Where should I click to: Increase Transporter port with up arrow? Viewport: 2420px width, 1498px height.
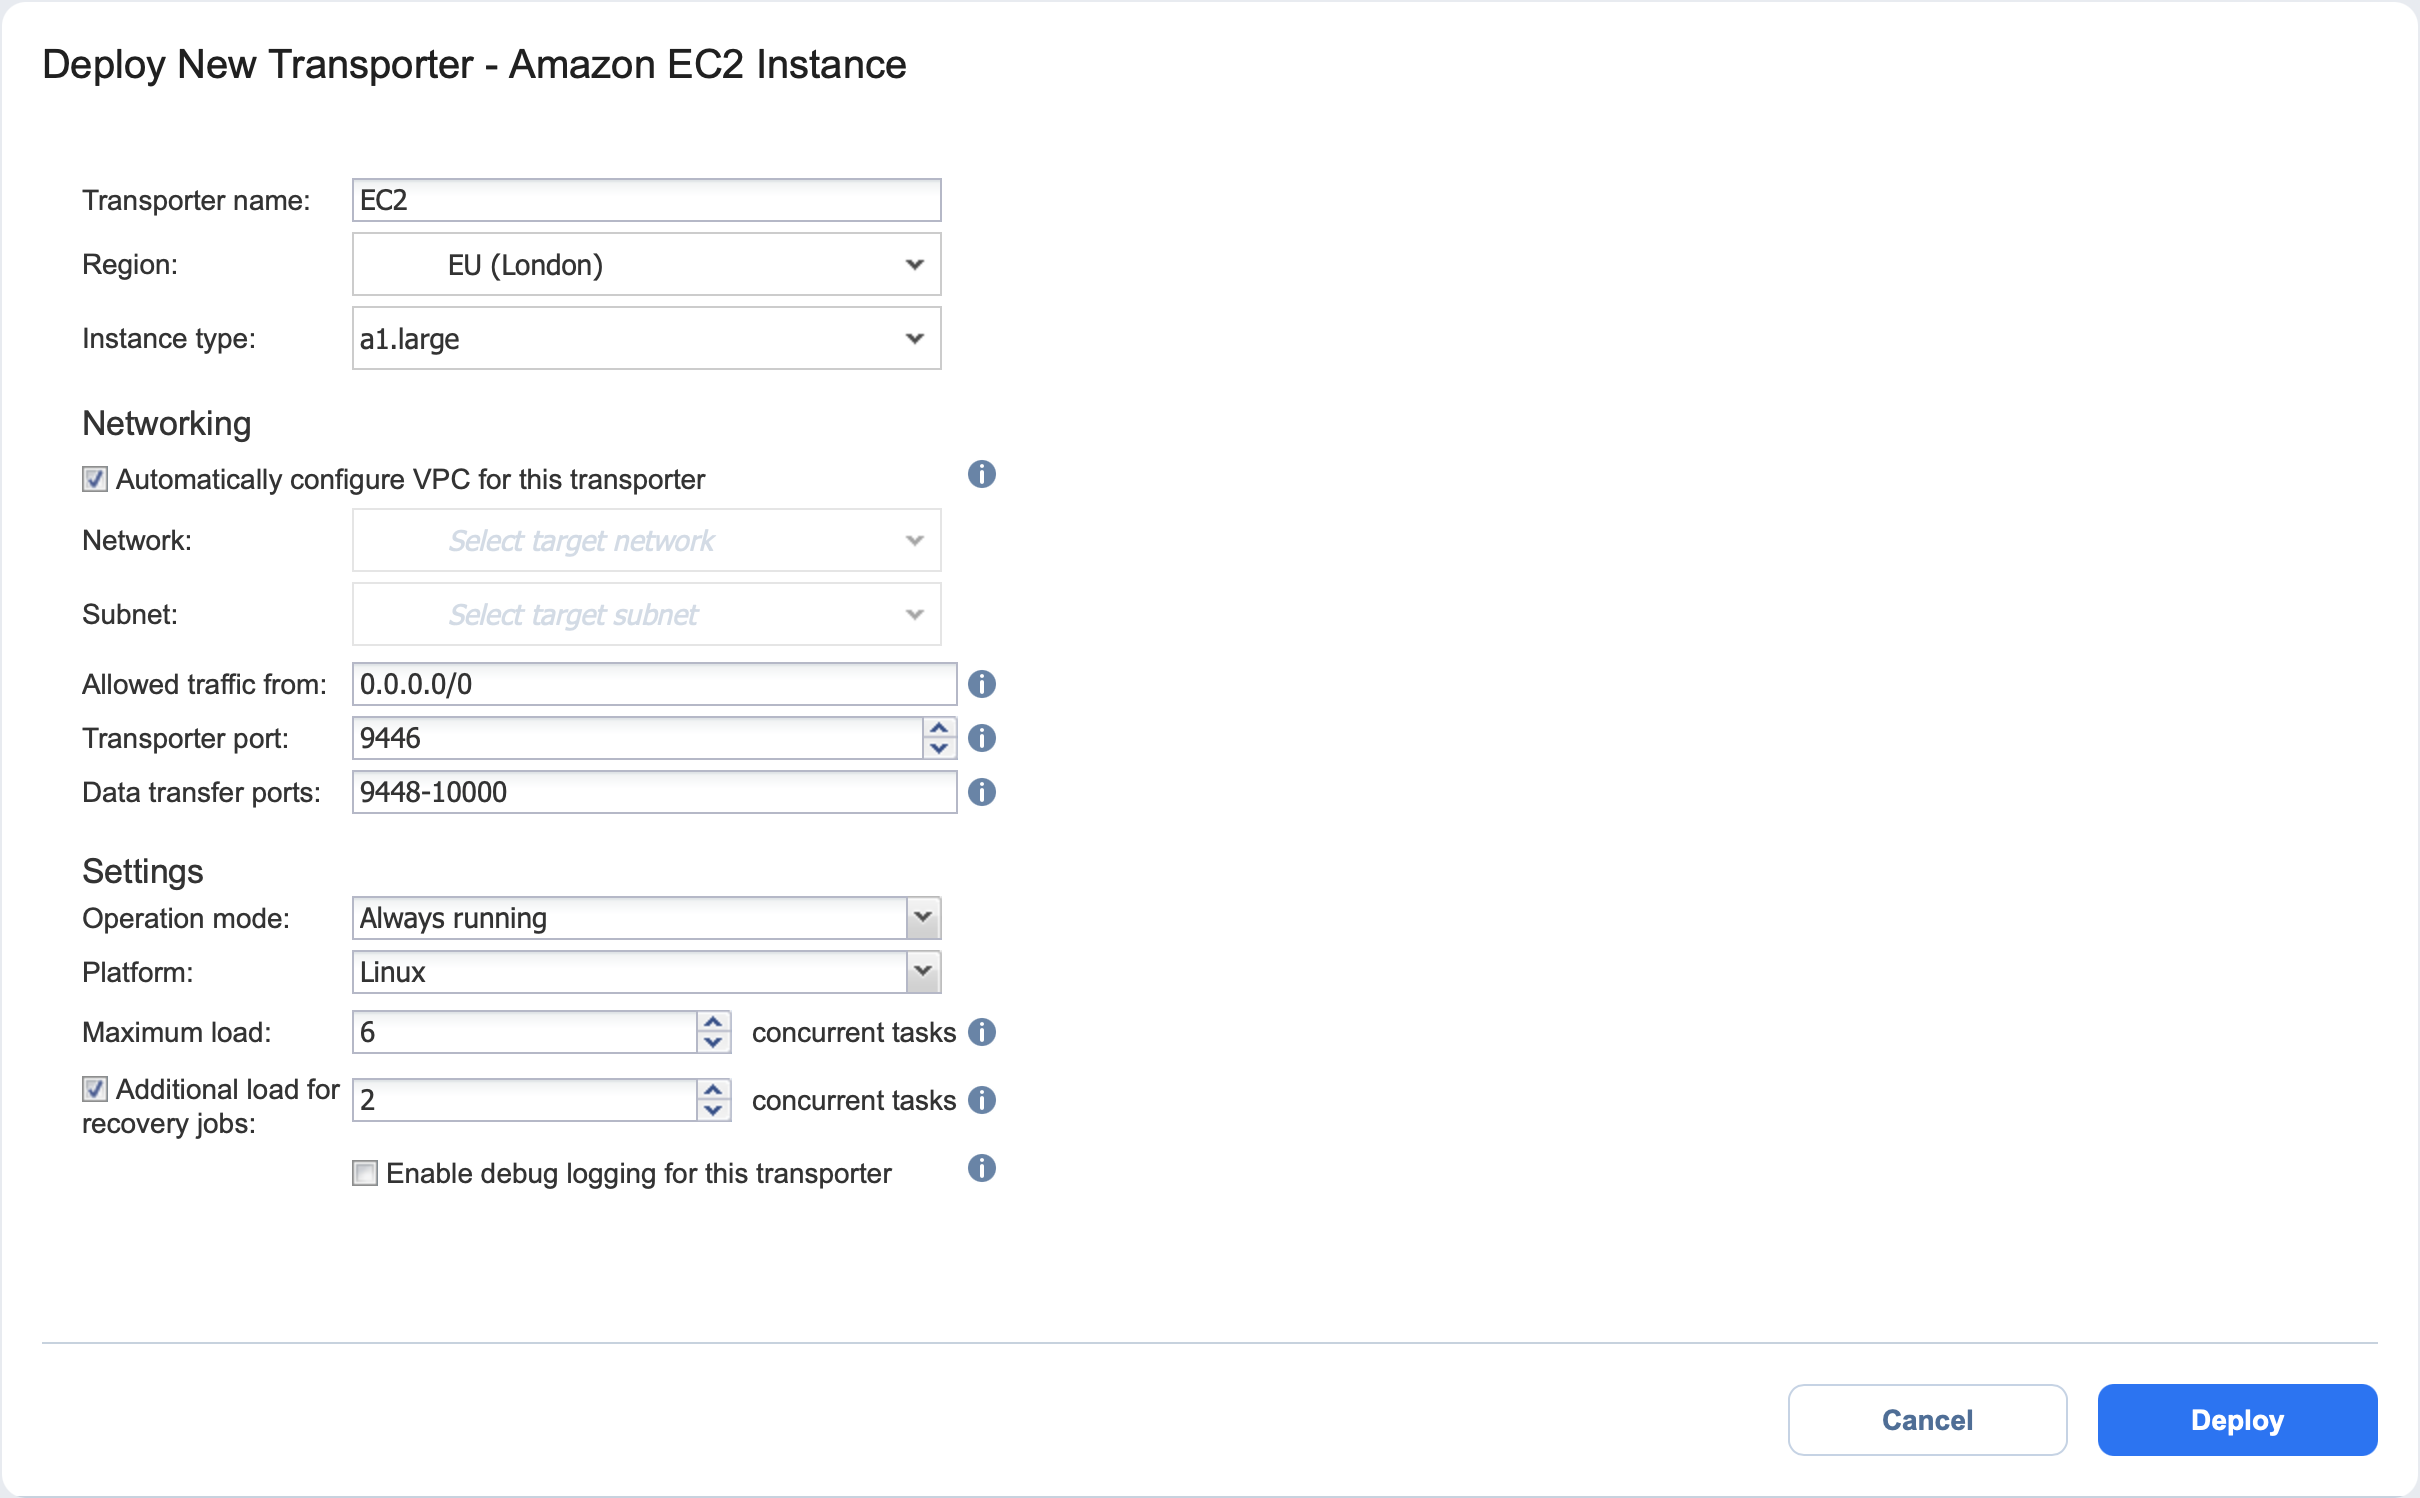coord(939,728)
